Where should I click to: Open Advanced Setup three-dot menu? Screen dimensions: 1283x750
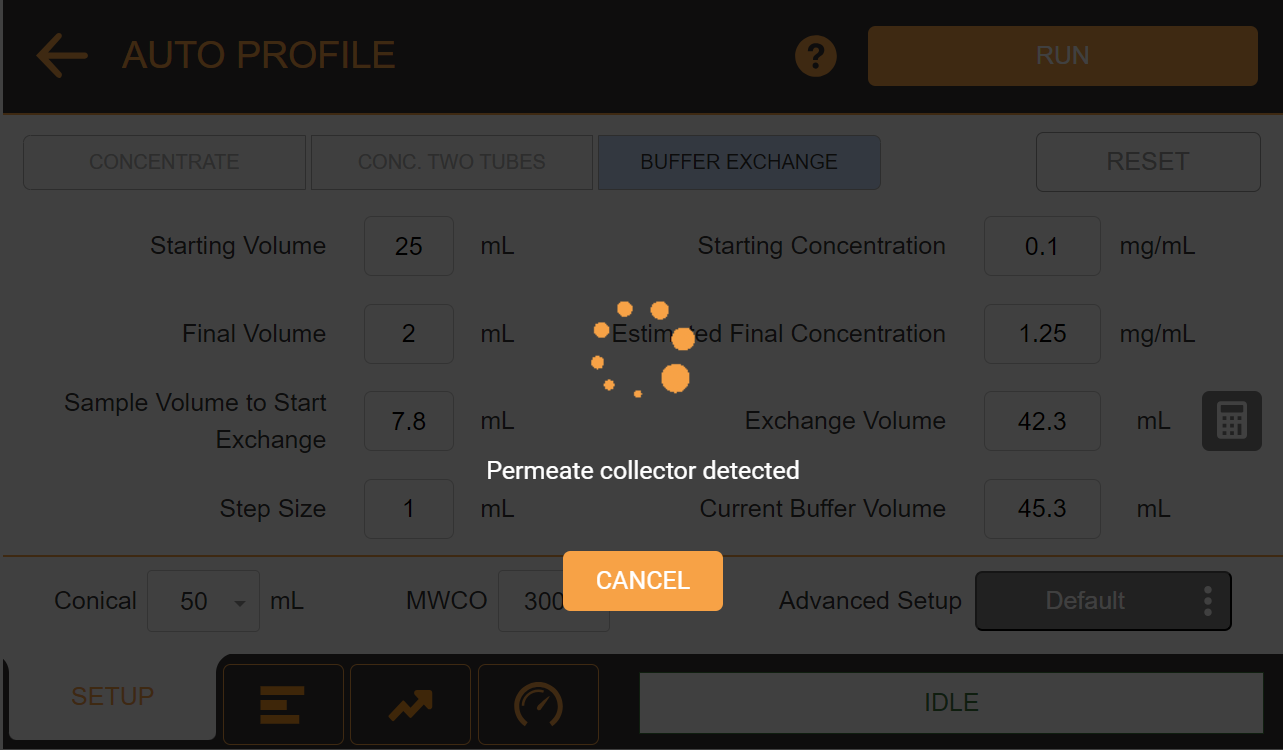pos(1208,601)
